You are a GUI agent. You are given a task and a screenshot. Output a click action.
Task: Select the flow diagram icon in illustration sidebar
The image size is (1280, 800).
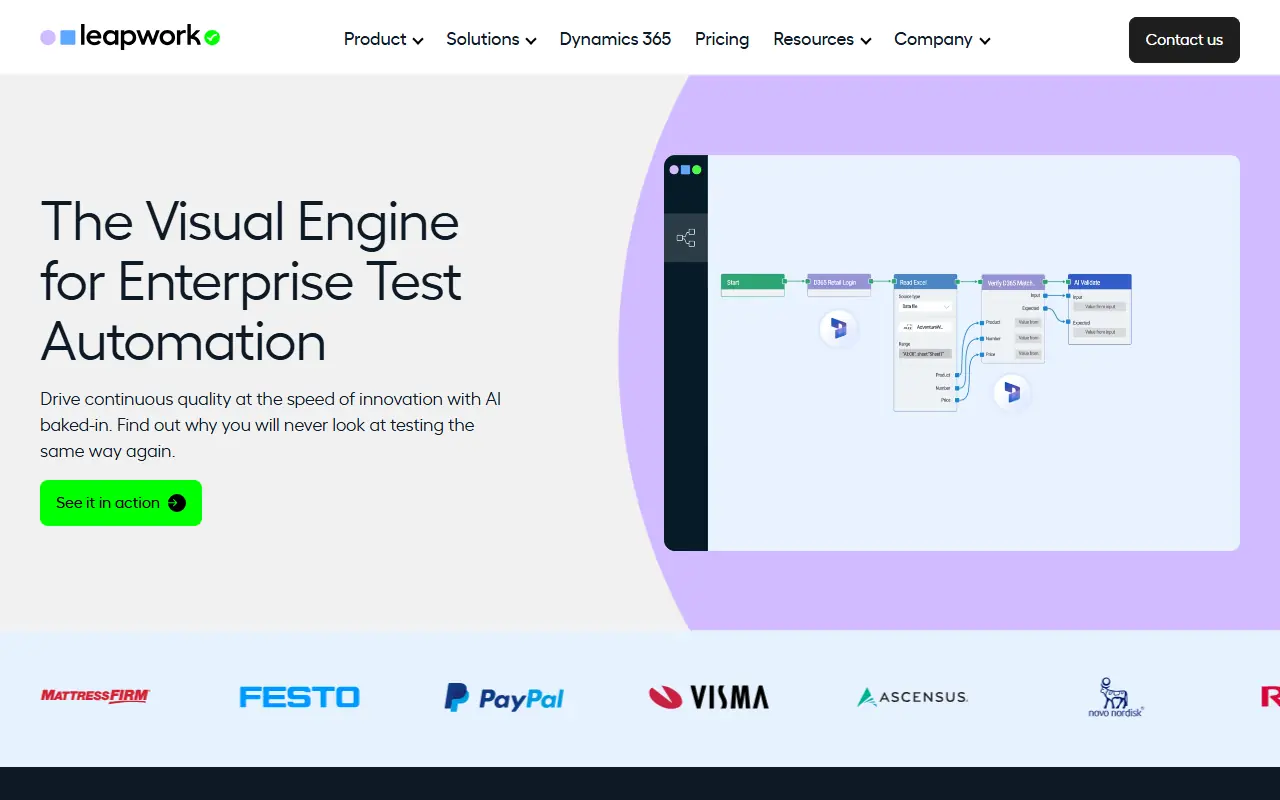click(686, 238)
